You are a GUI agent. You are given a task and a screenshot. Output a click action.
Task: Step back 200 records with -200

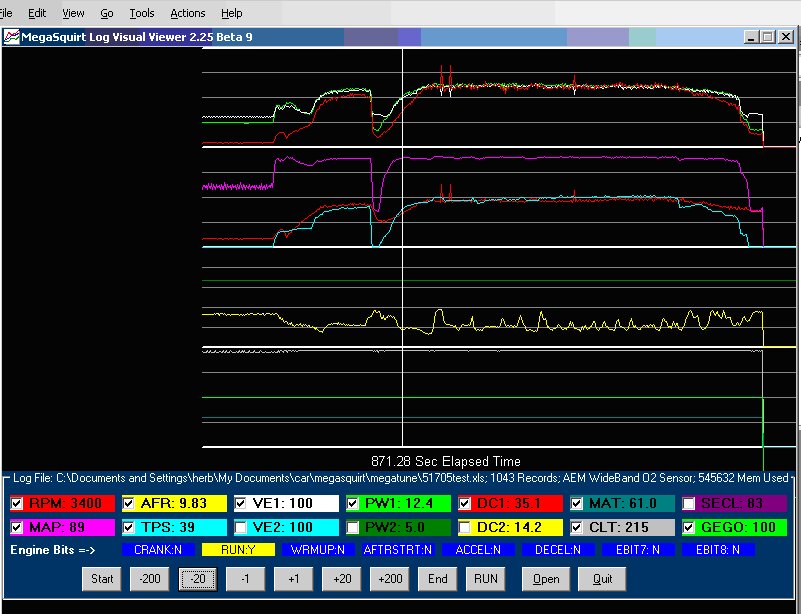[150, 579]
